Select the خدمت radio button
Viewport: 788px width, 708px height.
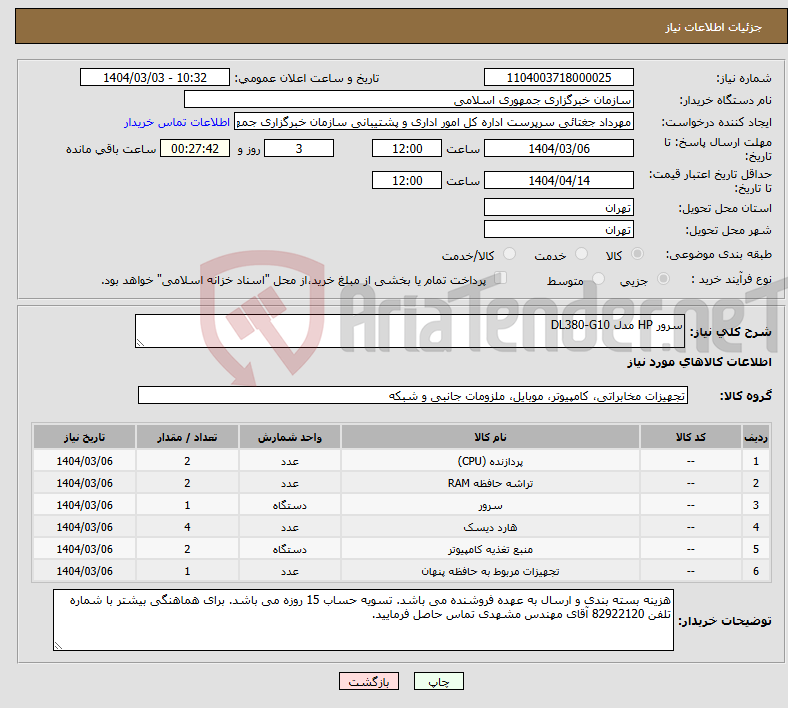click(581, 254)
